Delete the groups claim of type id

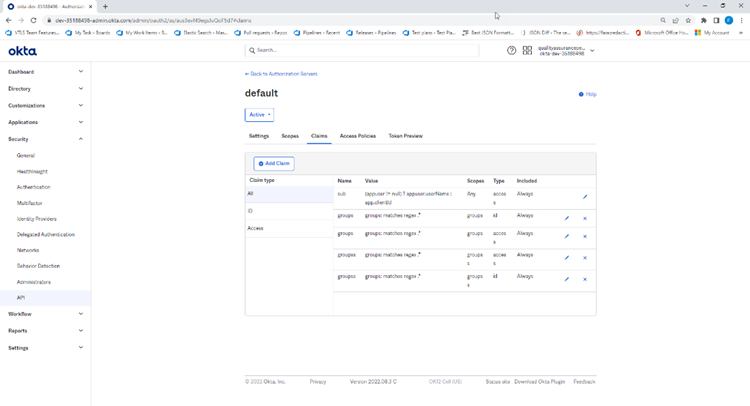point(585,219)
